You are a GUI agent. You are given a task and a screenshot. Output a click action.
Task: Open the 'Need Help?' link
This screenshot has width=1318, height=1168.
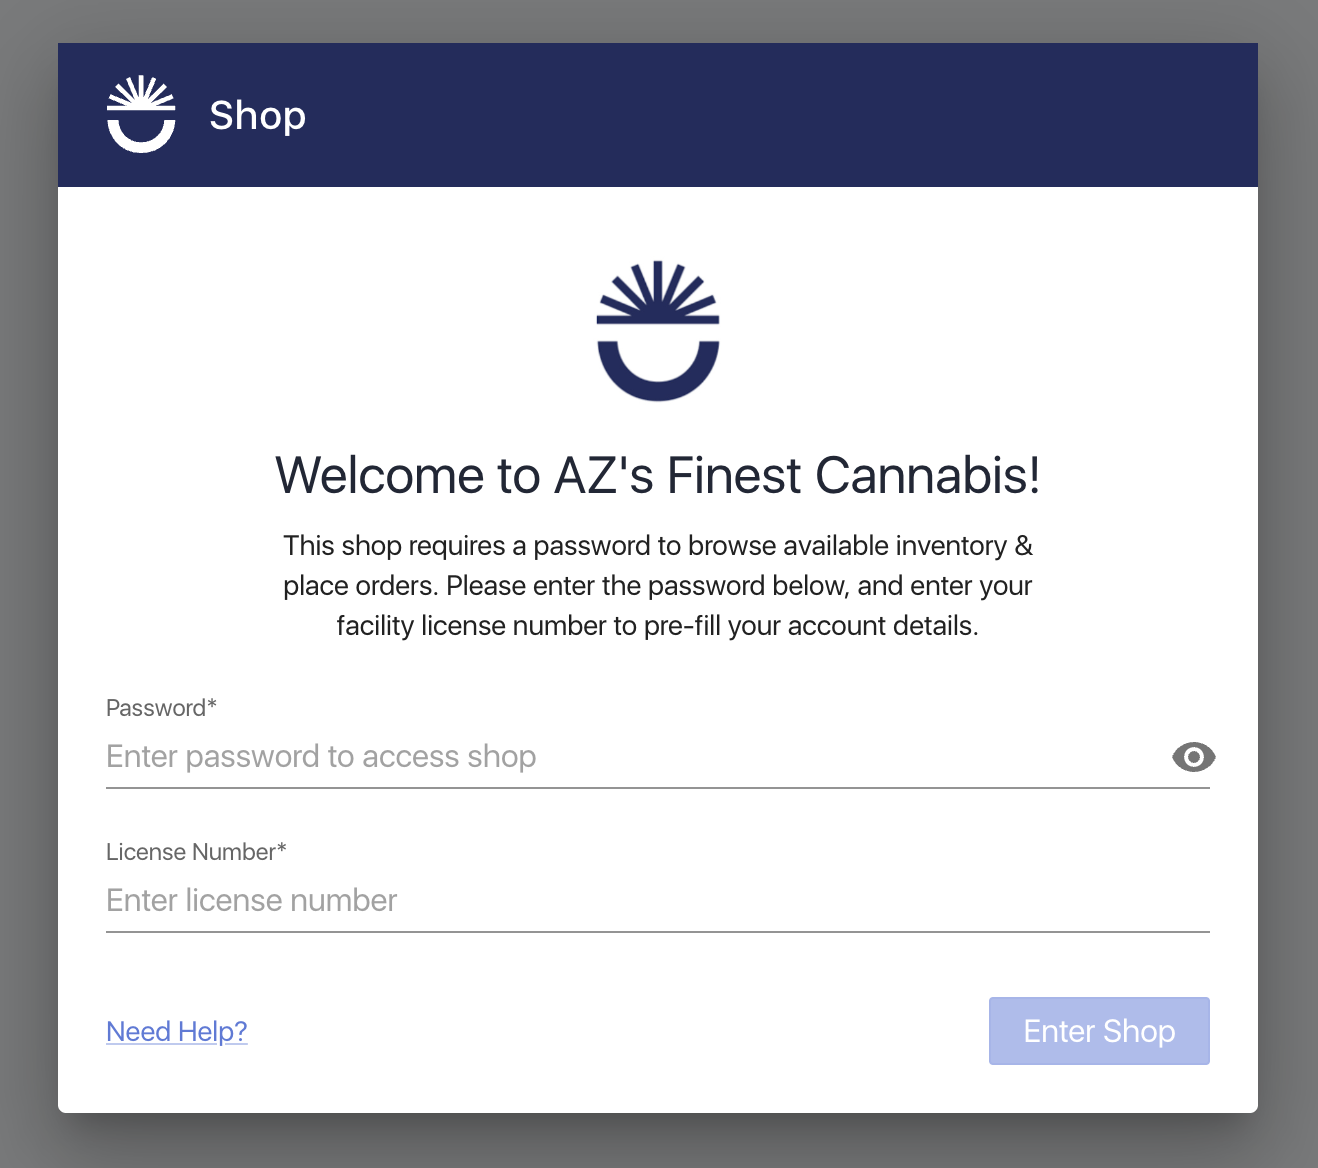[177, 1031]
